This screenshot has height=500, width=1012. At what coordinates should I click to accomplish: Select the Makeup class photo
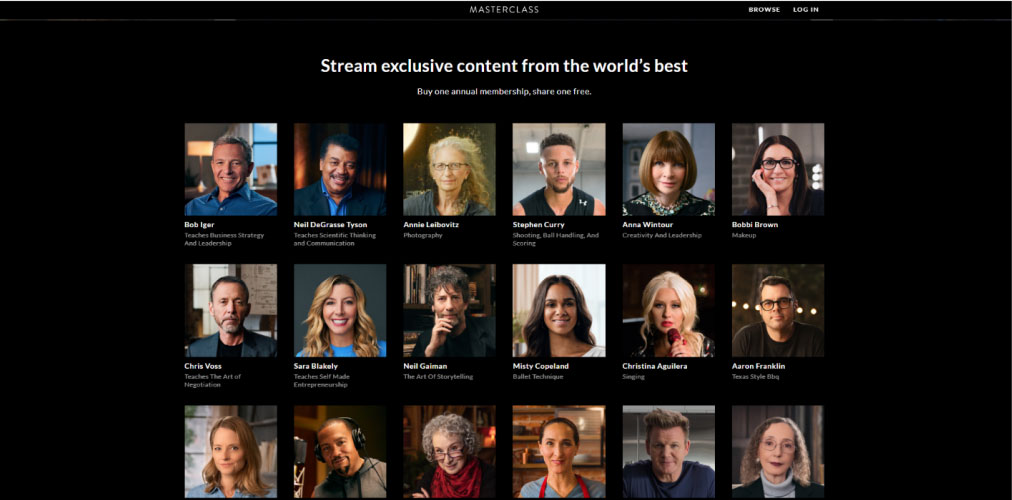point(778,169)
